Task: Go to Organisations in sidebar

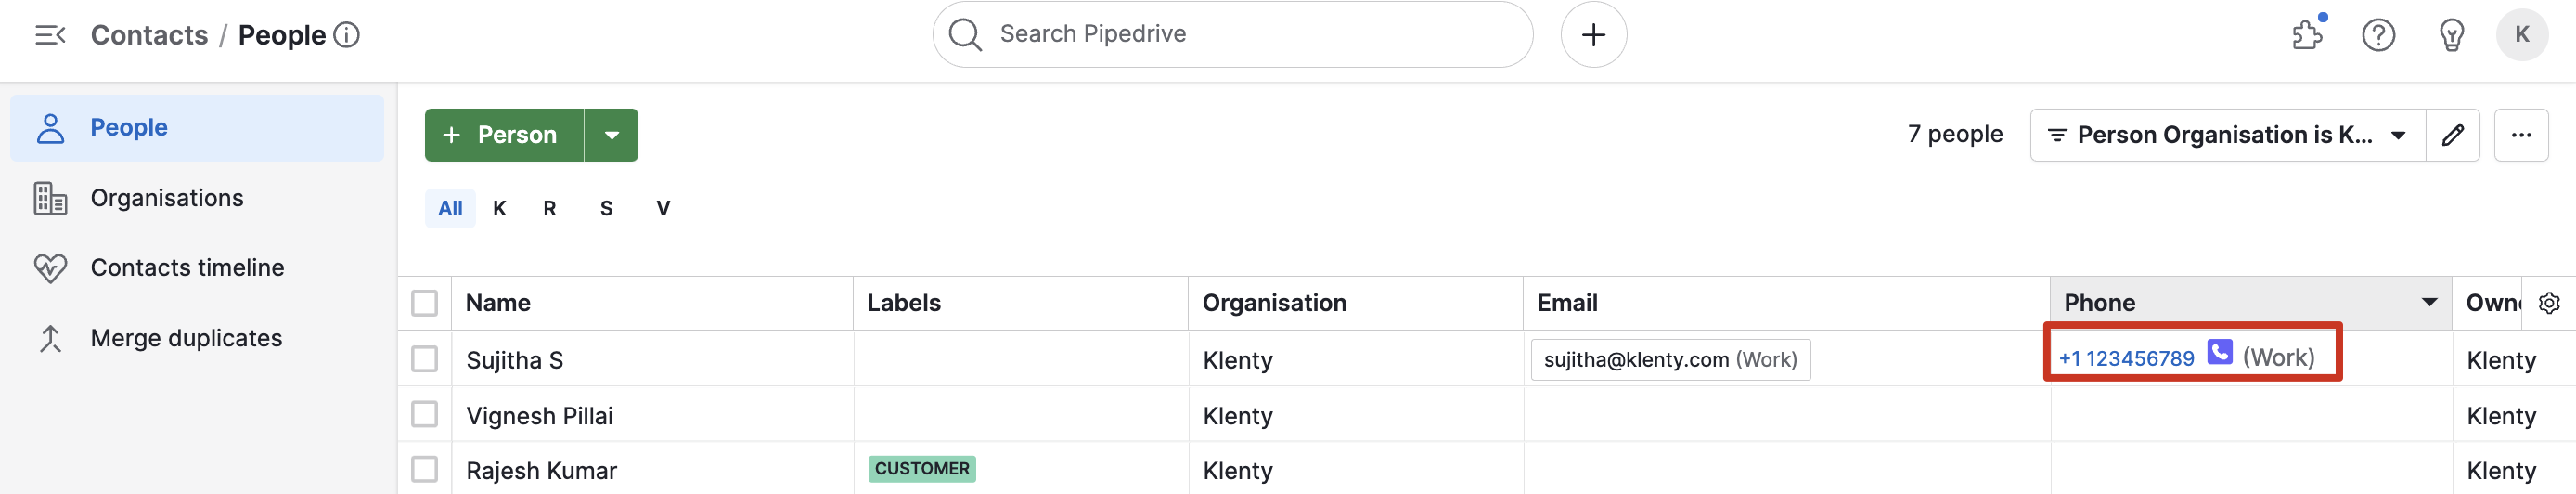Action: (x=166, y=198)
